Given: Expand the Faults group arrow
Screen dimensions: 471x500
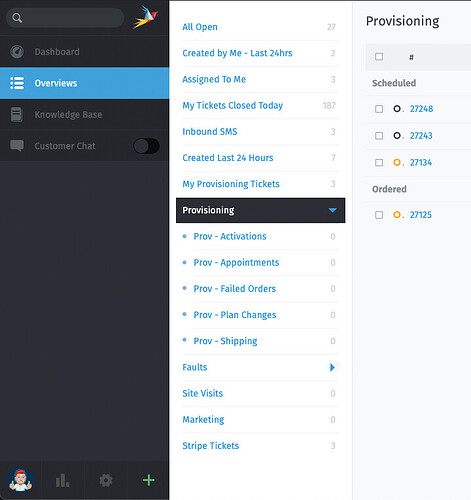Looking at the screenshot, I should pos(332,367).
